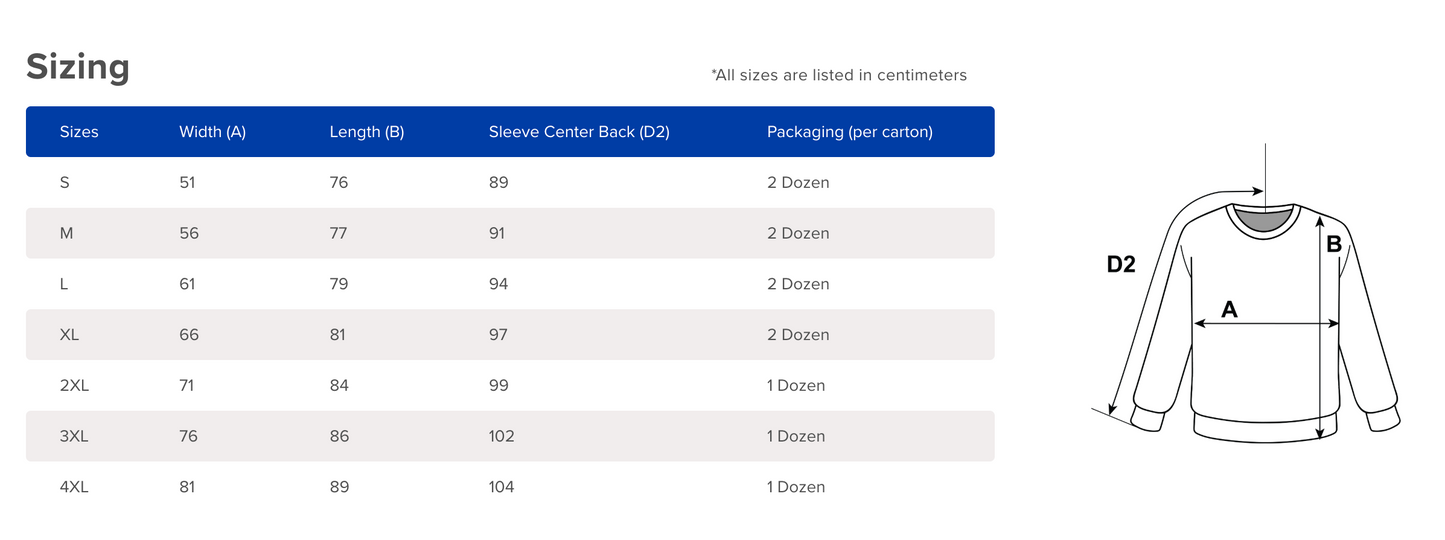Select the S size row label

click(x=65, y=183)
